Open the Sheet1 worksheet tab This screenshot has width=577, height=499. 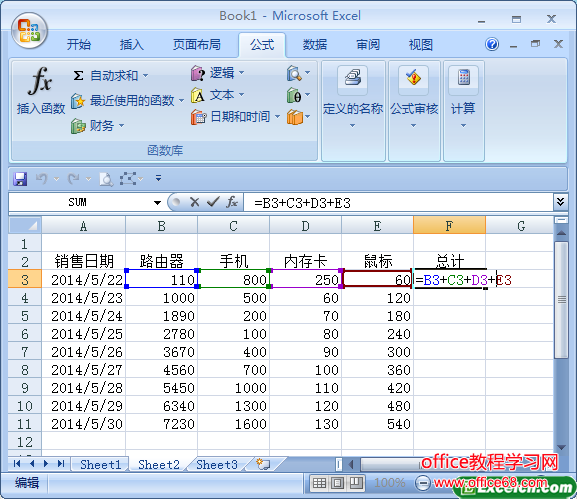pos(100,464)
